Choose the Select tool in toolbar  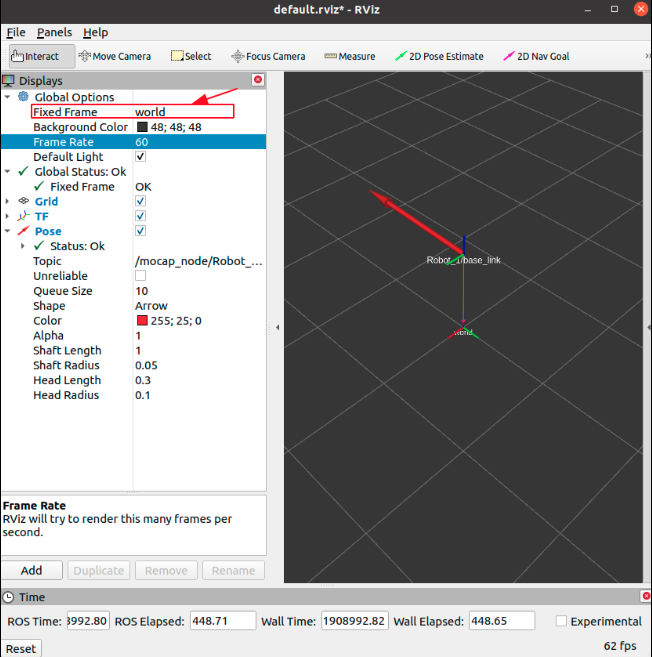(191, 56)
